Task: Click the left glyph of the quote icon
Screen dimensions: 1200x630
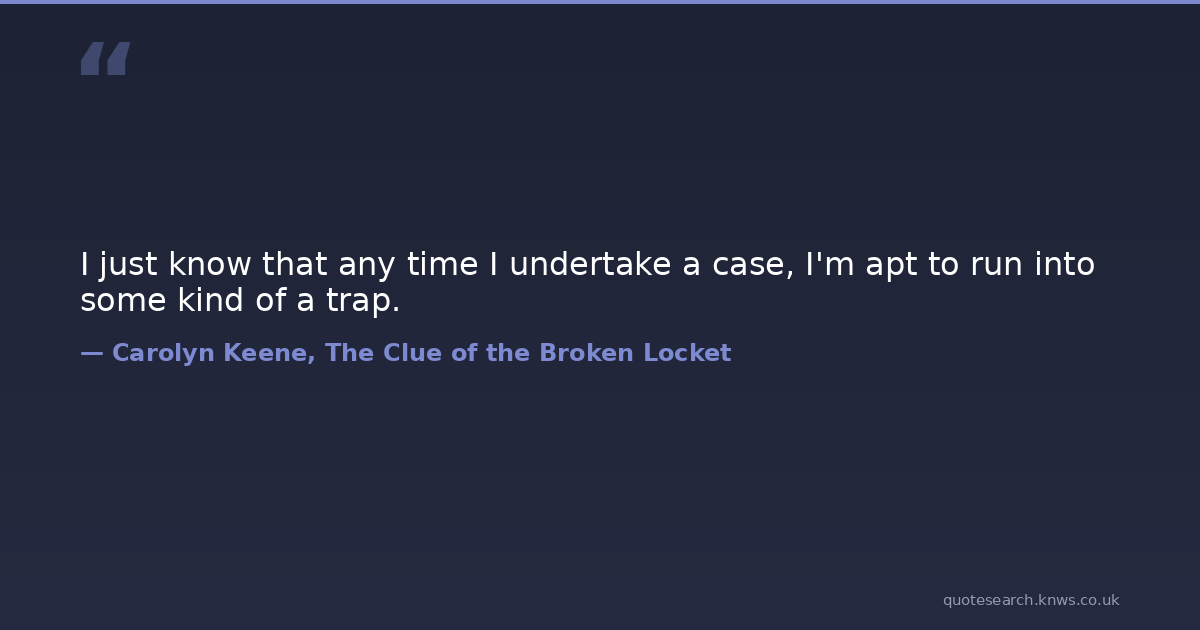Action: point(92,59)
